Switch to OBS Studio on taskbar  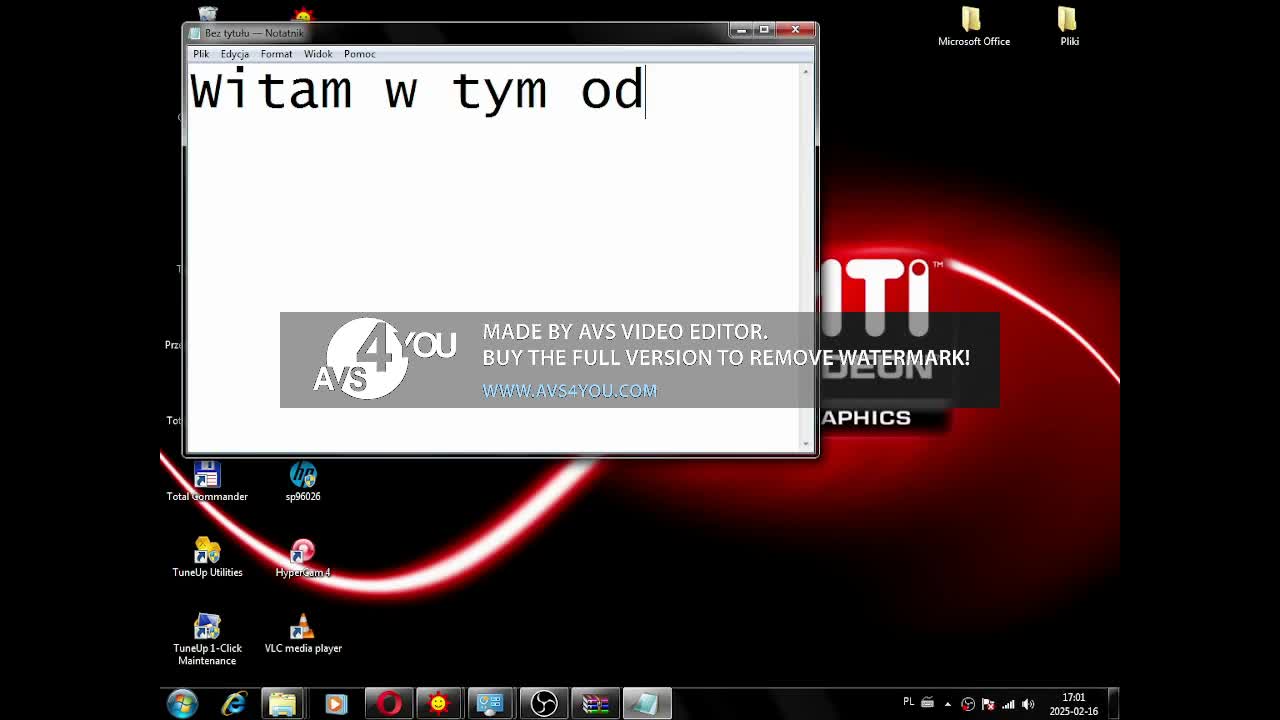[x=543, y=704]
